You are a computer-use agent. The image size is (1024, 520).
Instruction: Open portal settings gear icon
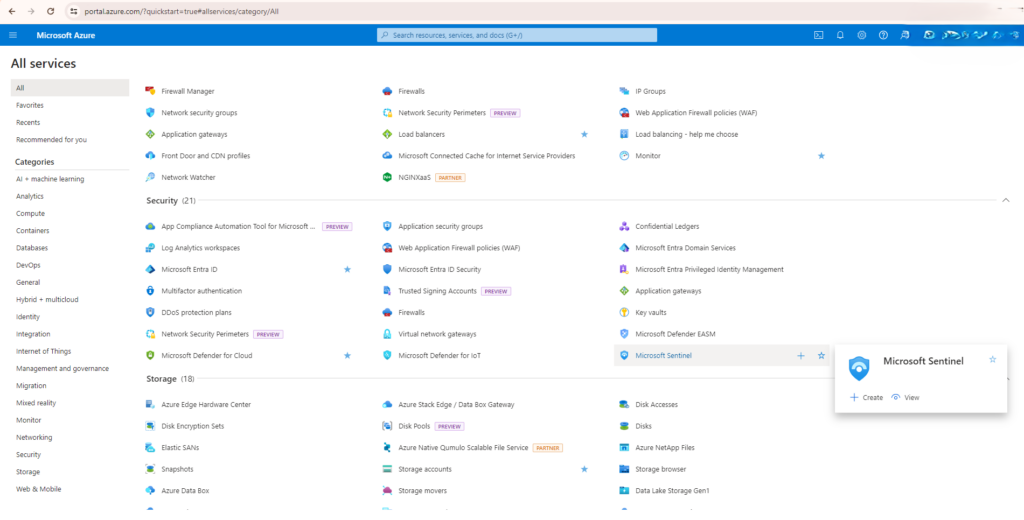pos(862,35)
